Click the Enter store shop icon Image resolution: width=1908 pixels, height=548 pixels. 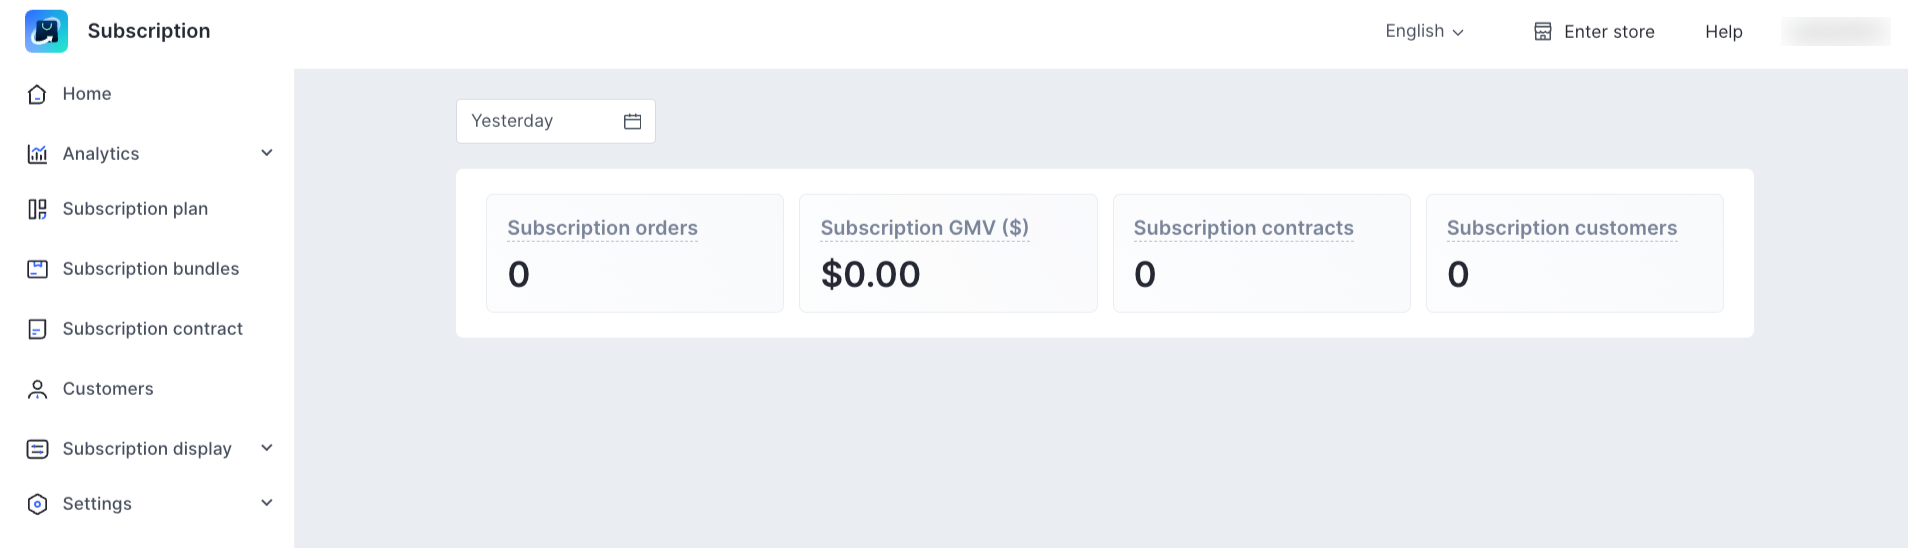1543,32
